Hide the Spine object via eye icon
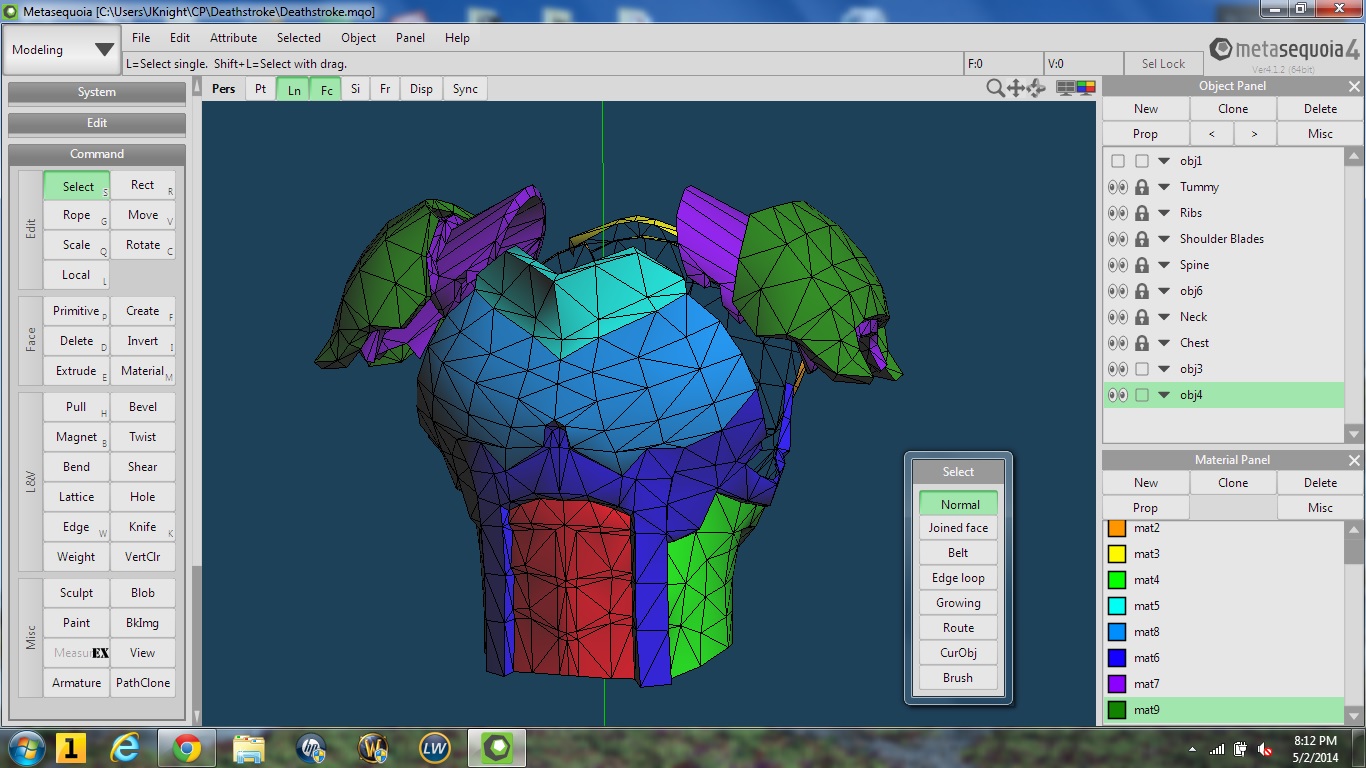1366x768 pixels. point(1118,265)
